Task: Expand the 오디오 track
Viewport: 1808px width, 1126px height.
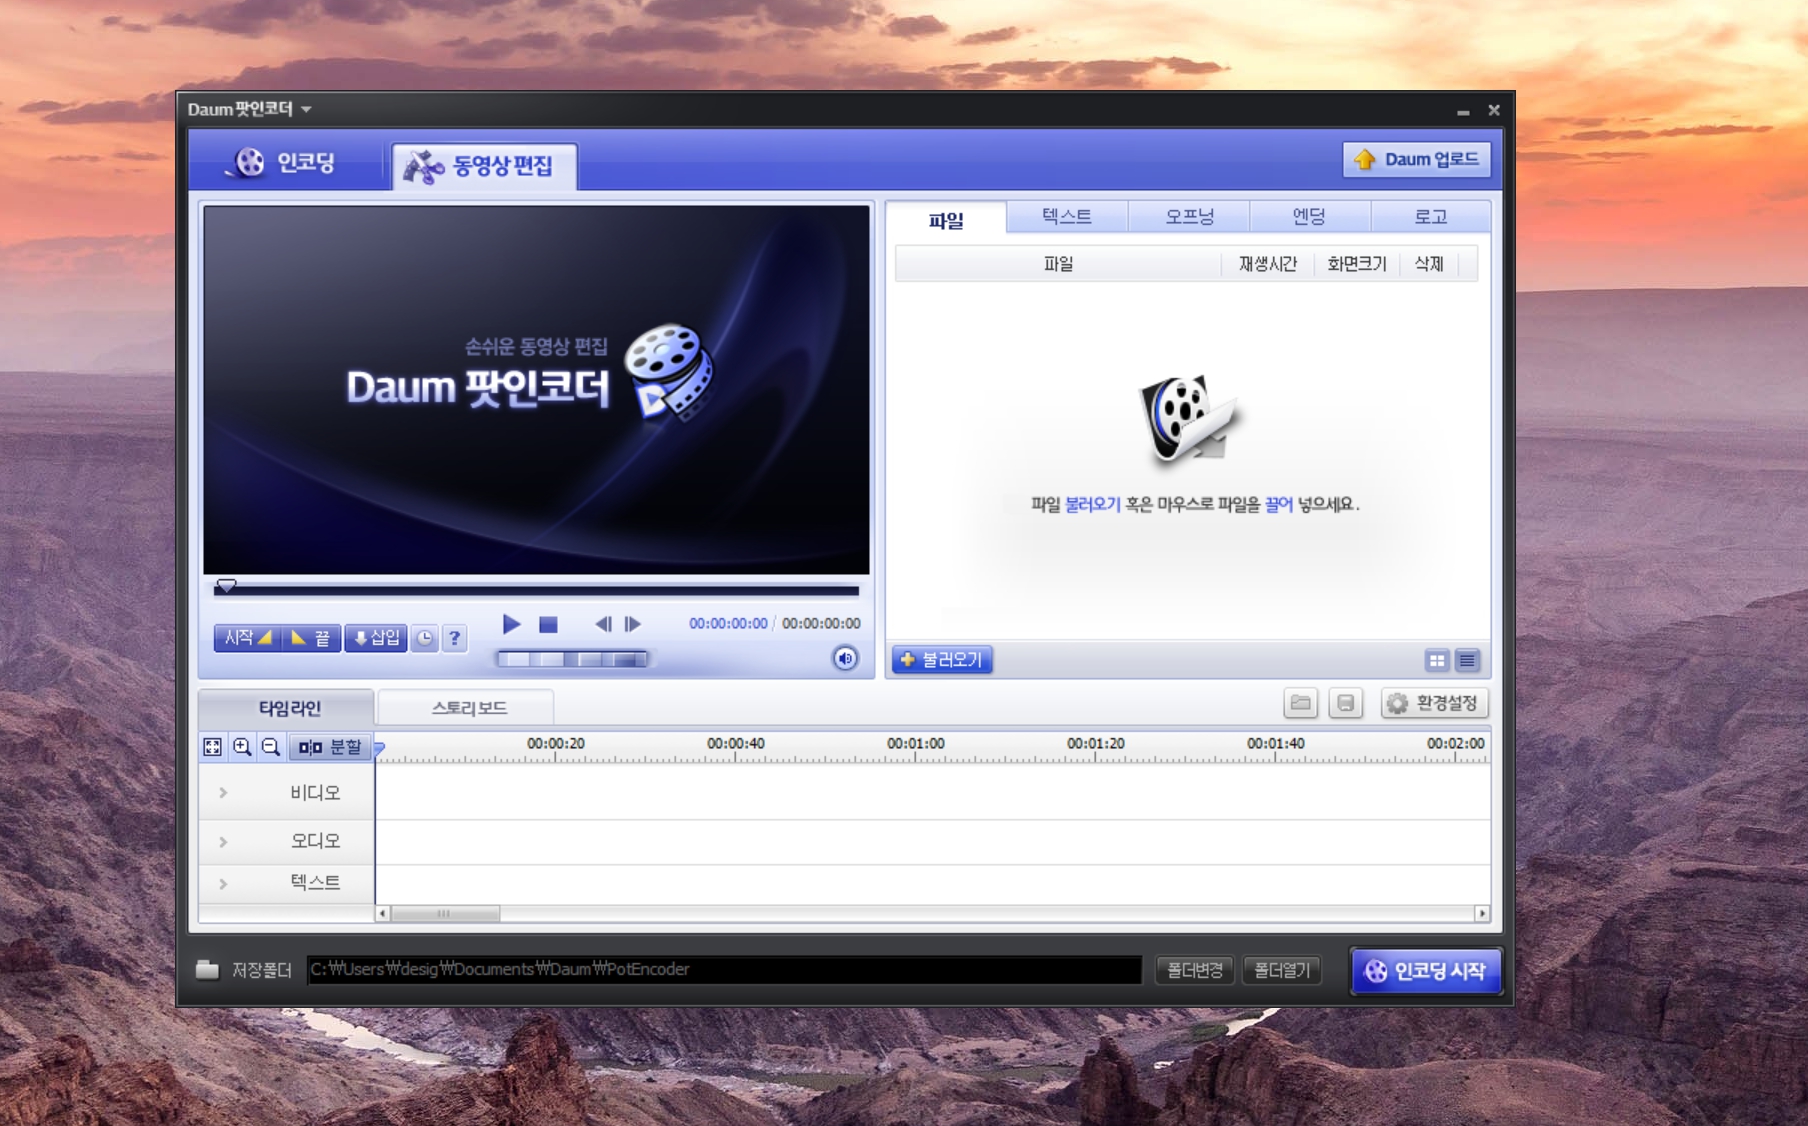Action: [x=223, y=842]
